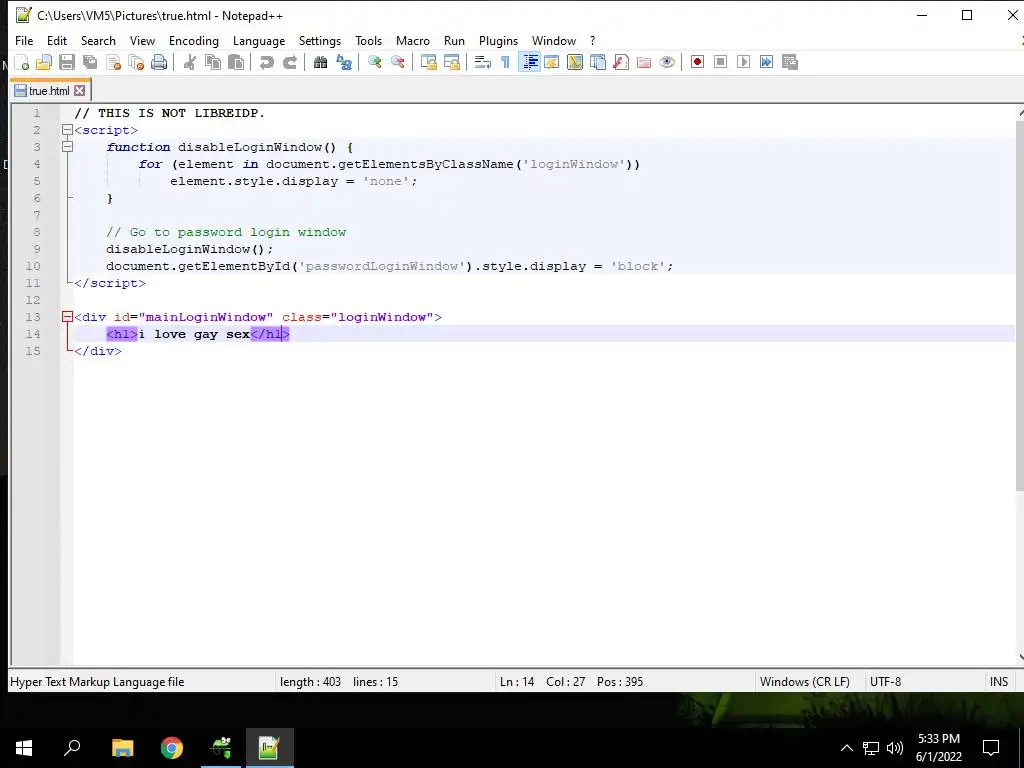Click the editor vertical scrollbar thumb
The height and width of the screenshot is (768, 1024).
pos(1020,306)
